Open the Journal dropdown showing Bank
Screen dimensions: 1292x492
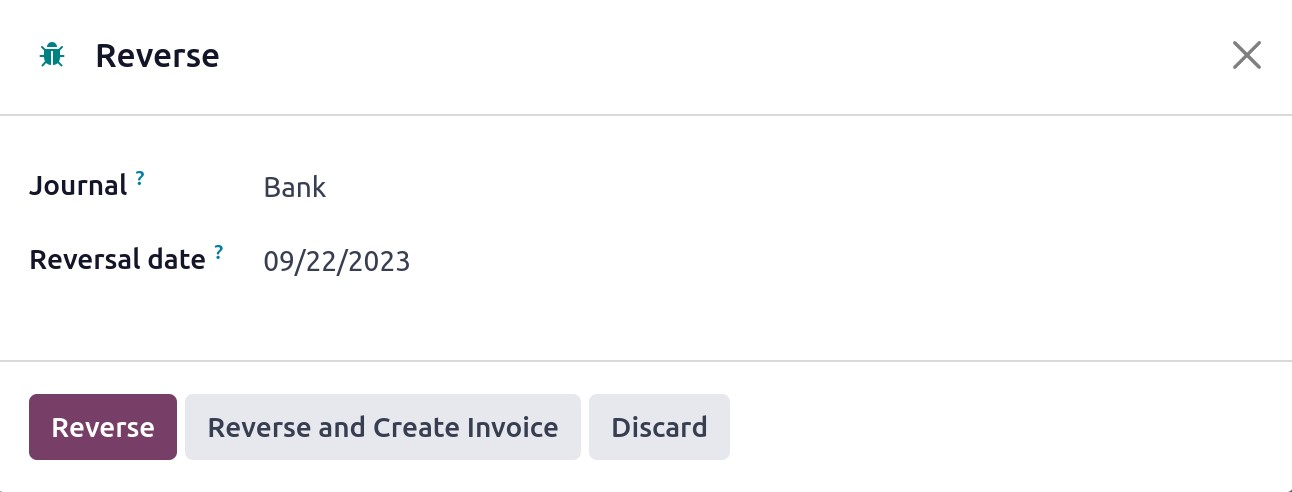coord(295,187)
